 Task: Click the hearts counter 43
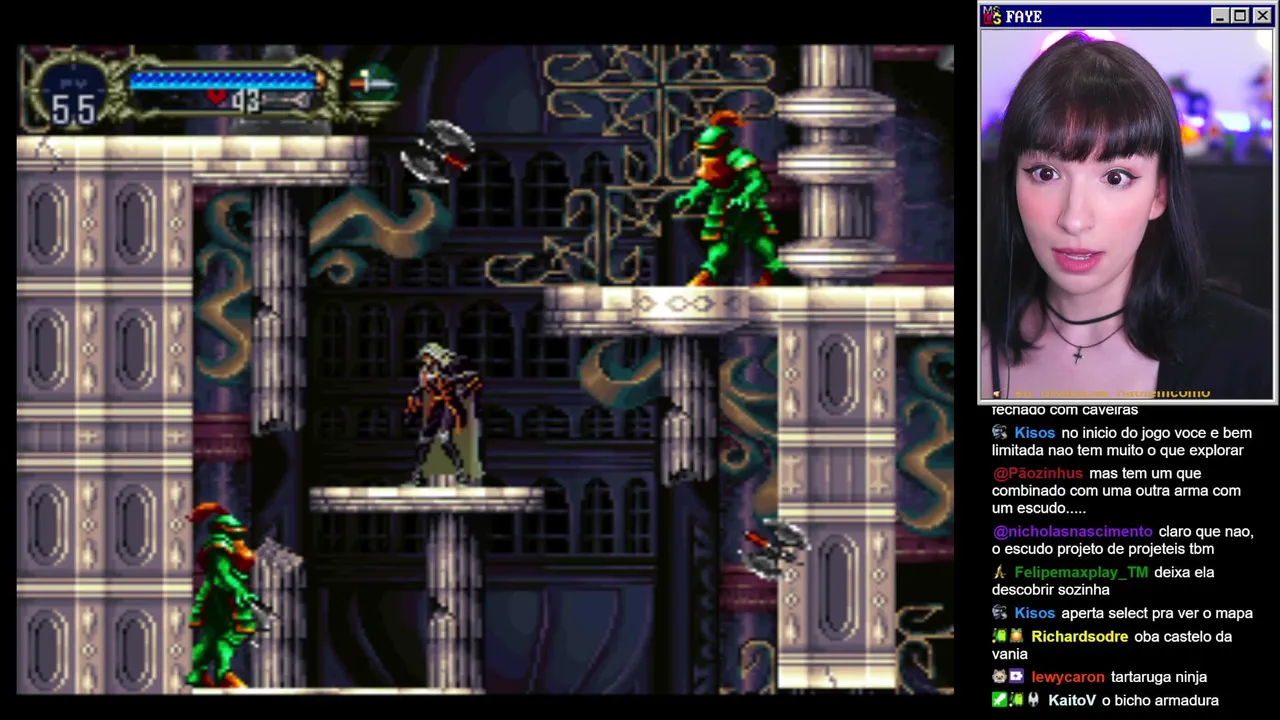(246, 100)
